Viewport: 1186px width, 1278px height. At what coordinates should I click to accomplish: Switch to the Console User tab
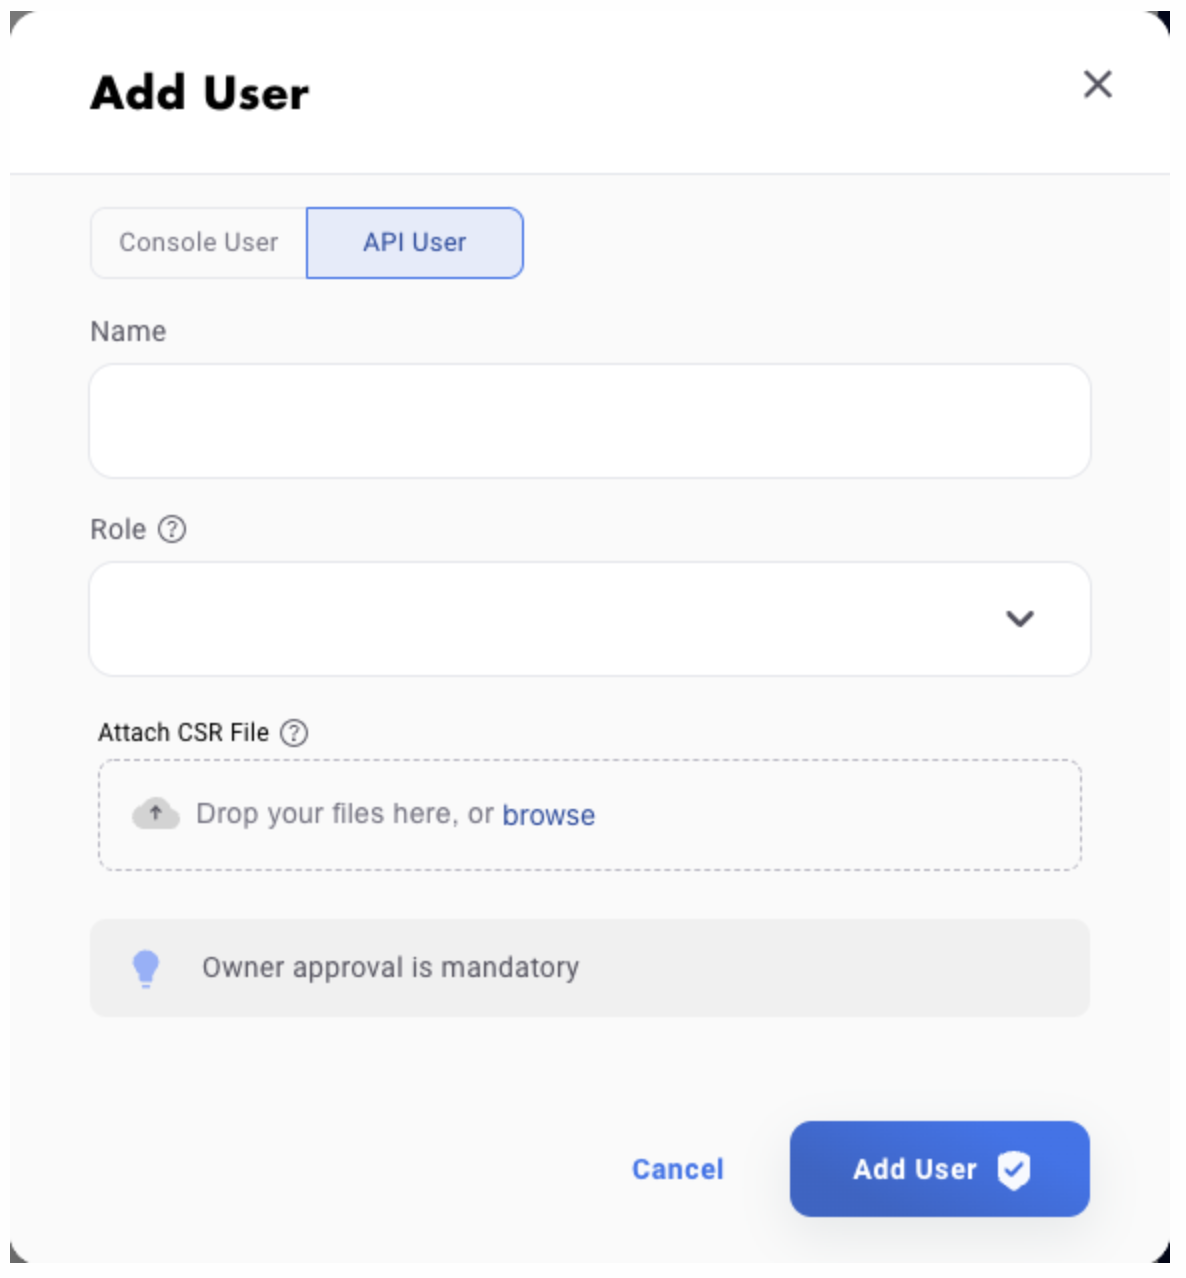point(198,242)
